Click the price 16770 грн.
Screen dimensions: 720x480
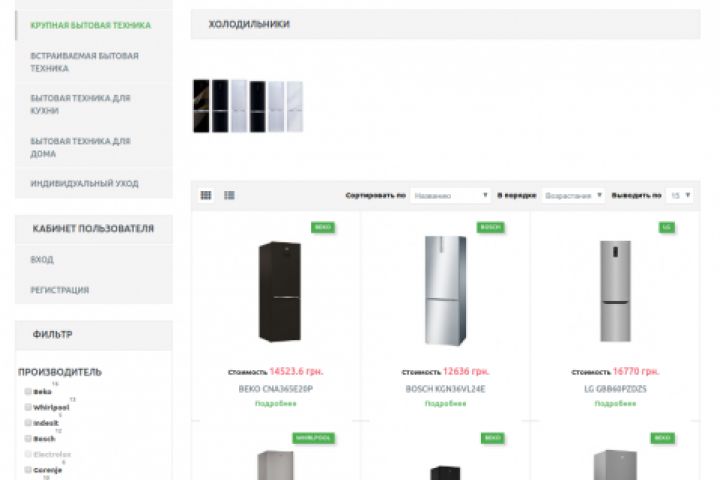click(x=636, y=371)
